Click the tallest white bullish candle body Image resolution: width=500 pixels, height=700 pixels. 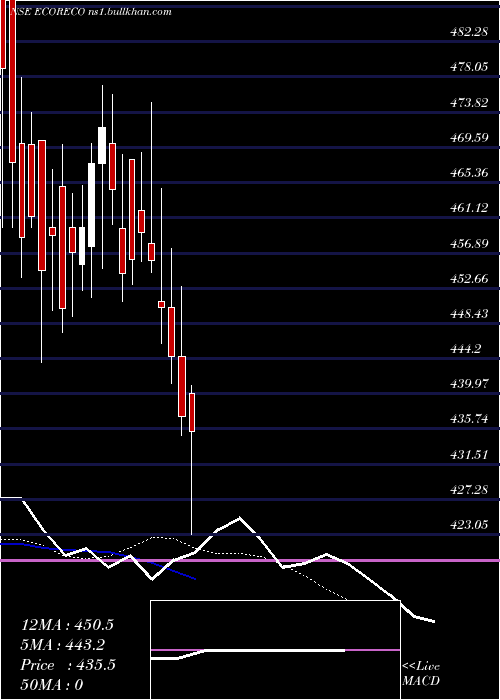point(92,205)
